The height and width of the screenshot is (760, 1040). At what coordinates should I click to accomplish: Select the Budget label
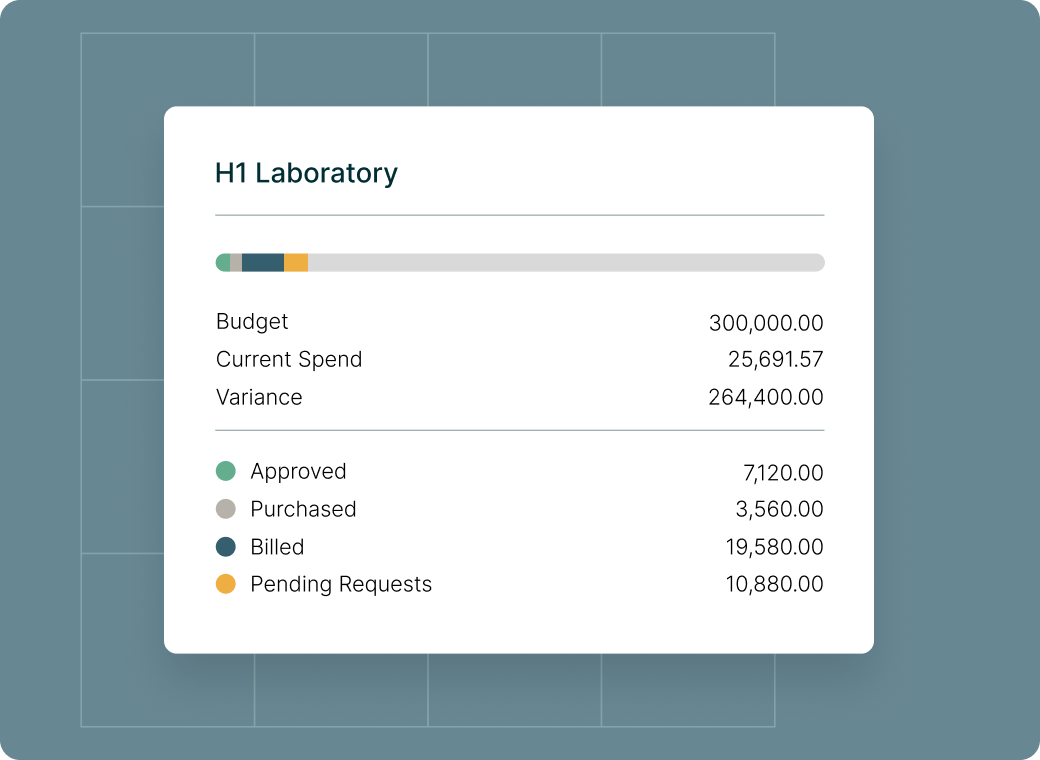pyautogui.click(x=252, y=322)
